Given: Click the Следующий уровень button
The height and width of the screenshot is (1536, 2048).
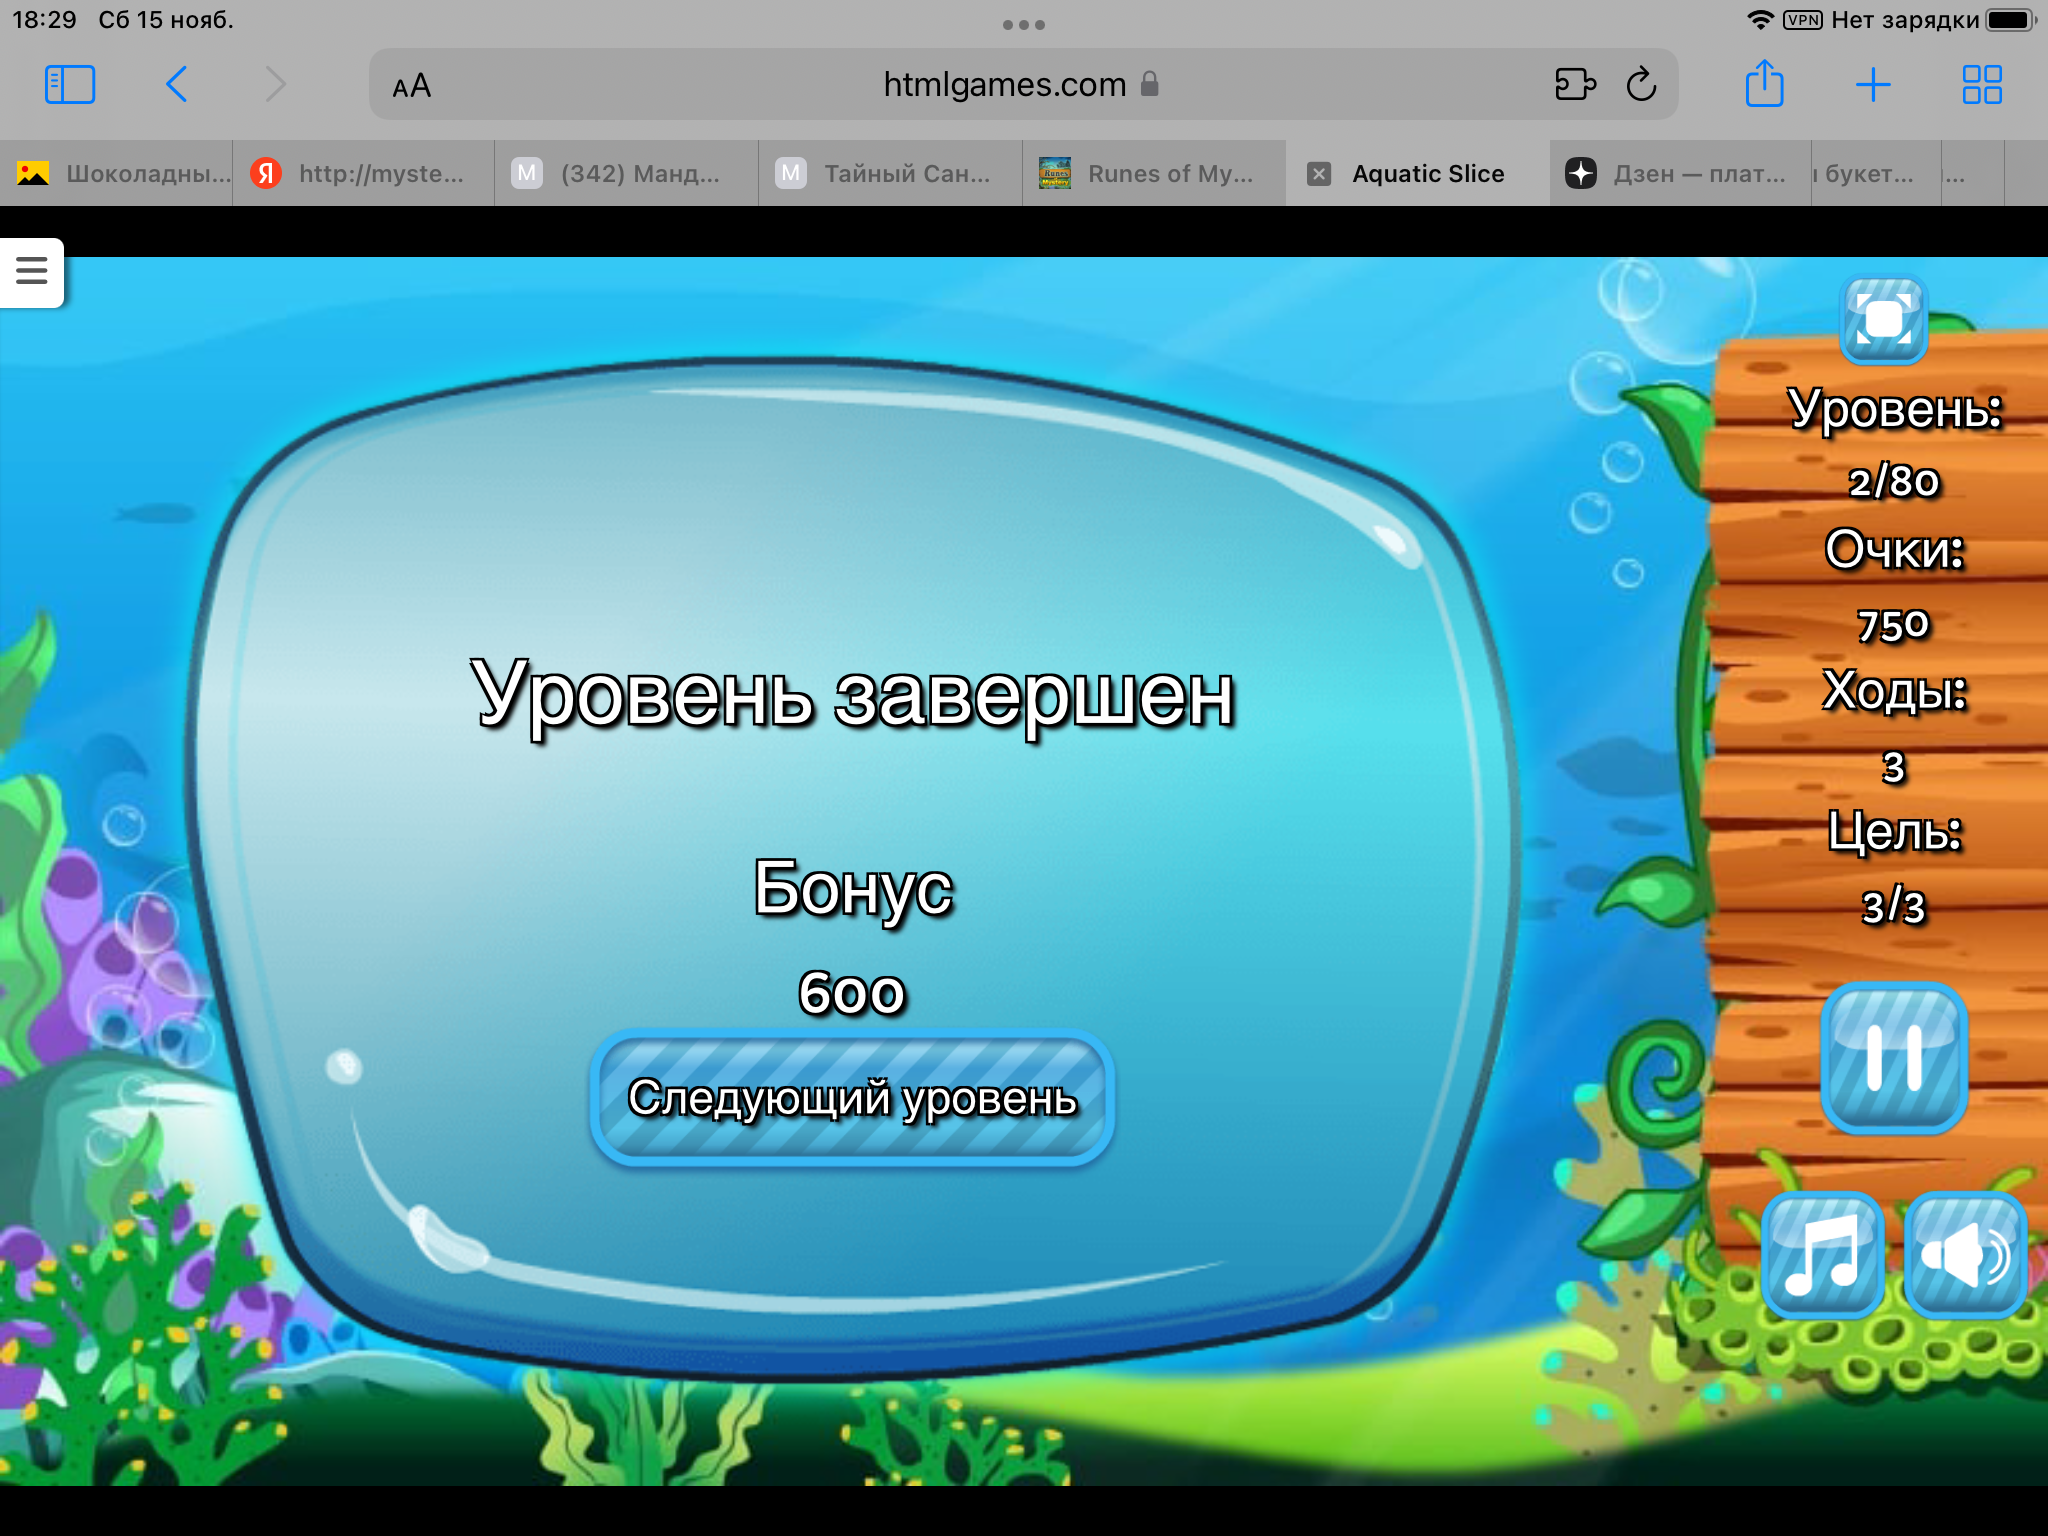Looking at the screenshot, I should 852,1098.
